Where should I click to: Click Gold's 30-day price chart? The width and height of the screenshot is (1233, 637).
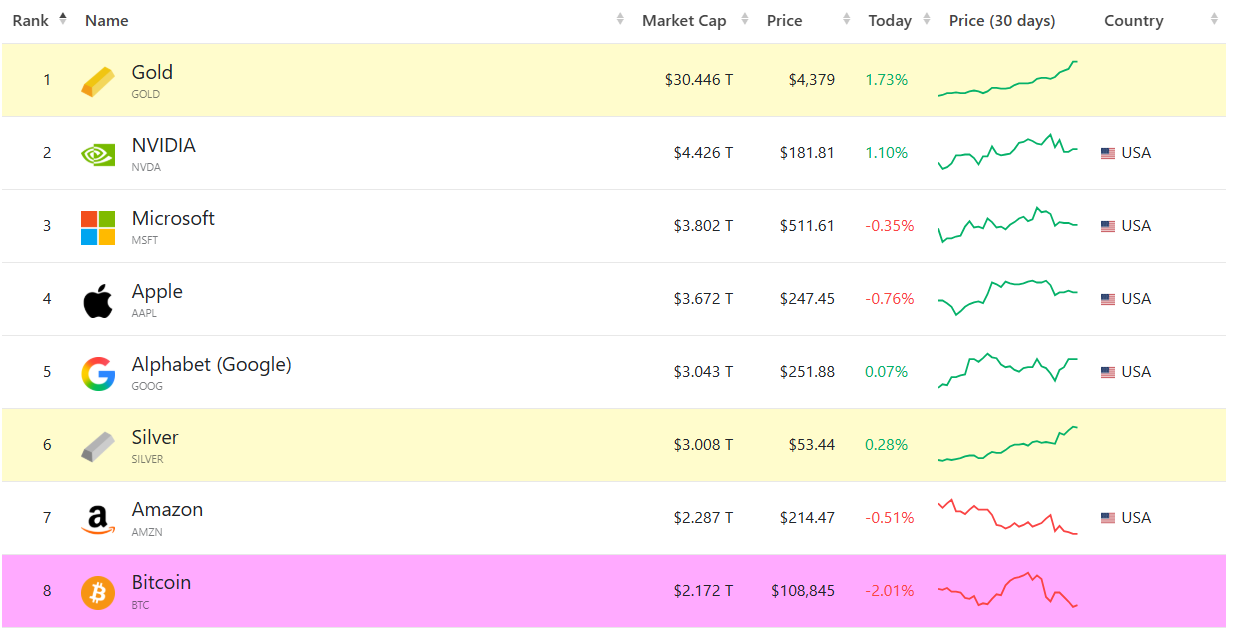(x=1007, y=80)
